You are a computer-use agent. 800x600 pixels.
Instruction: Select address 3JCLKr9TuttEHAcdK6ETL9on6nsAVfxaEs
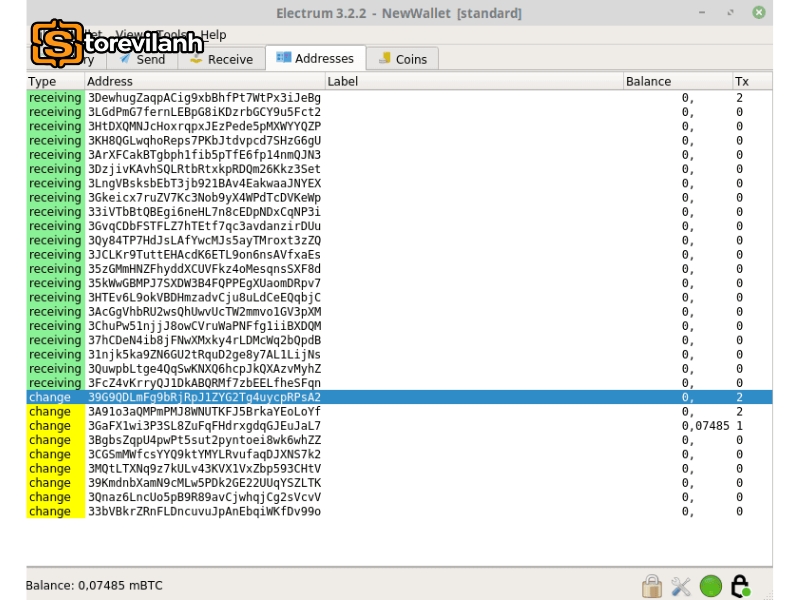(x=204, y=255)
